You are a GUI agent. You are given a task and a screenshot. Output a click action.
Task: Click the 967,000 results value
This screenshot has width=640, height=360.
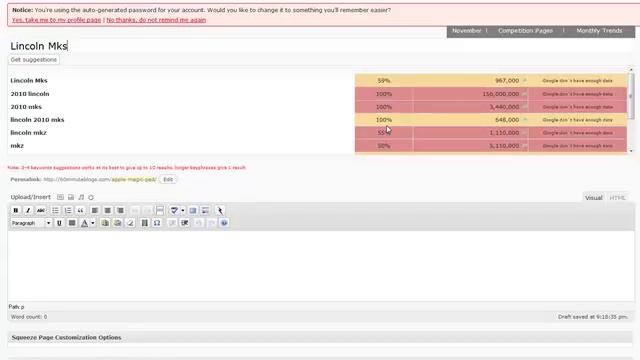click(507, 80)
